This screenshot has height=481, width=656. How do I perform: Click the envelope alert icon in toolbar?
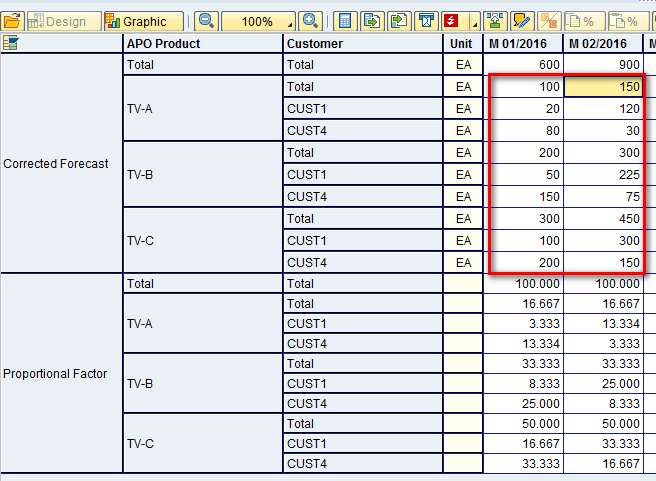[426, 21]
